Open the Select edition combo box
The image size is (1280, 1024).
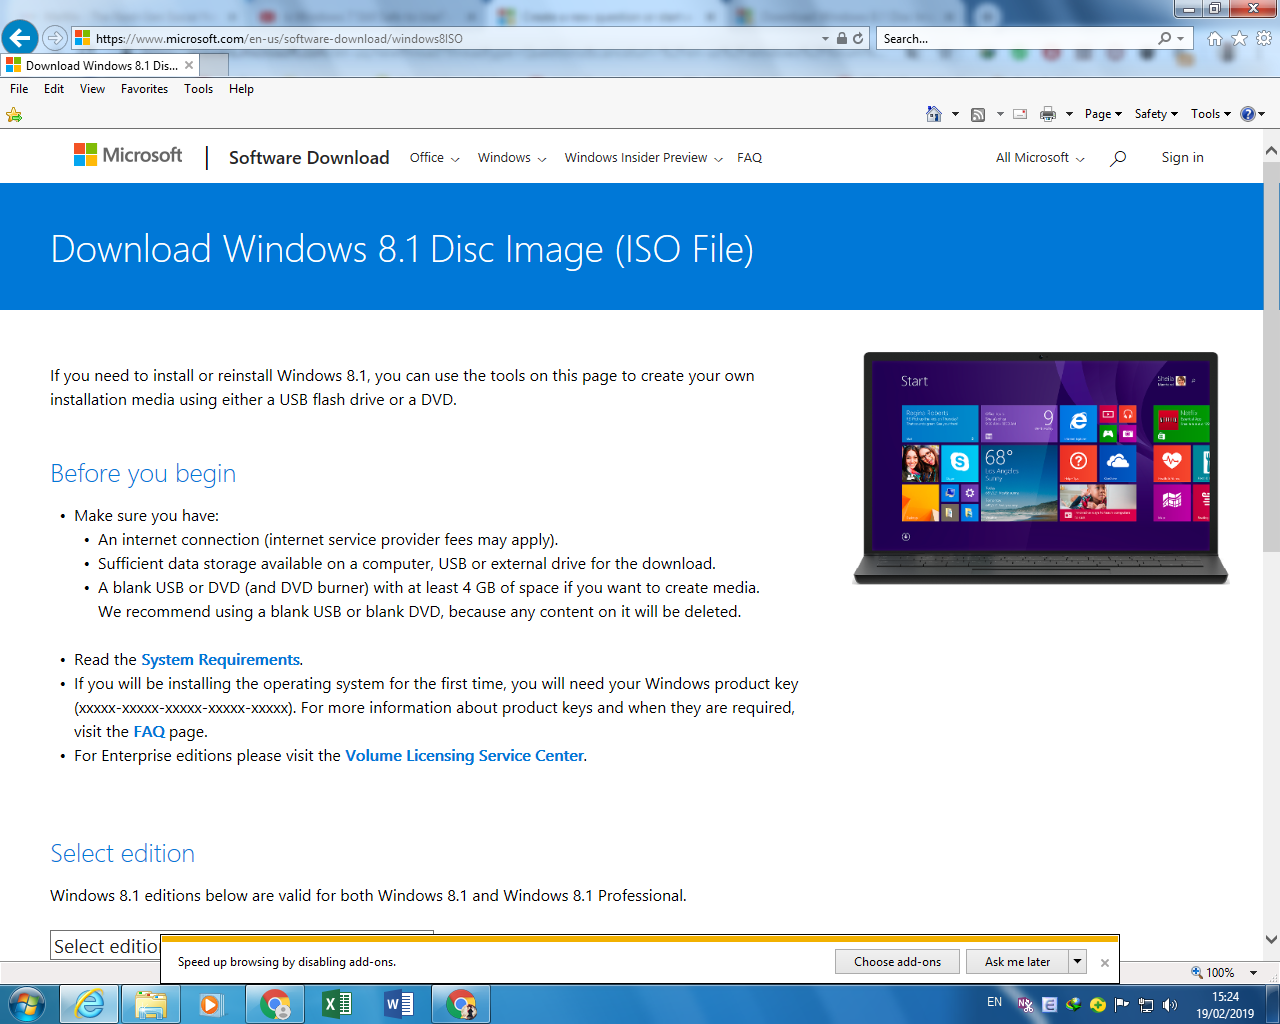(242, 945)
